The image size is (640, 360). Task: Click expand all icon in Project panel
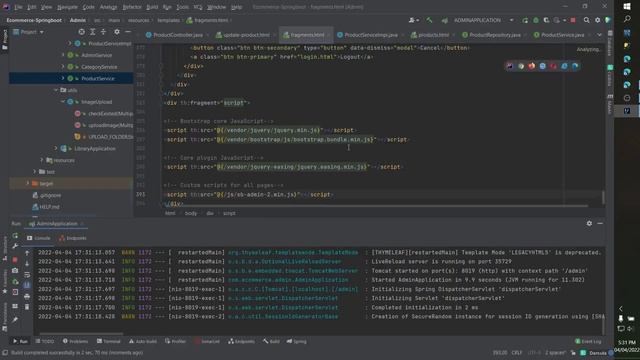(93, 32)
